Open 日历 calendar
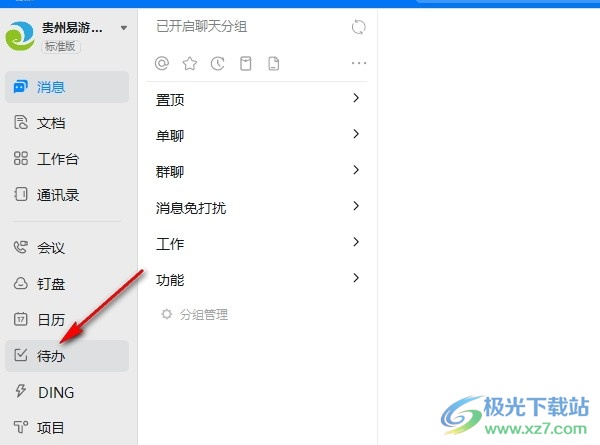 (x=67, y=319)
